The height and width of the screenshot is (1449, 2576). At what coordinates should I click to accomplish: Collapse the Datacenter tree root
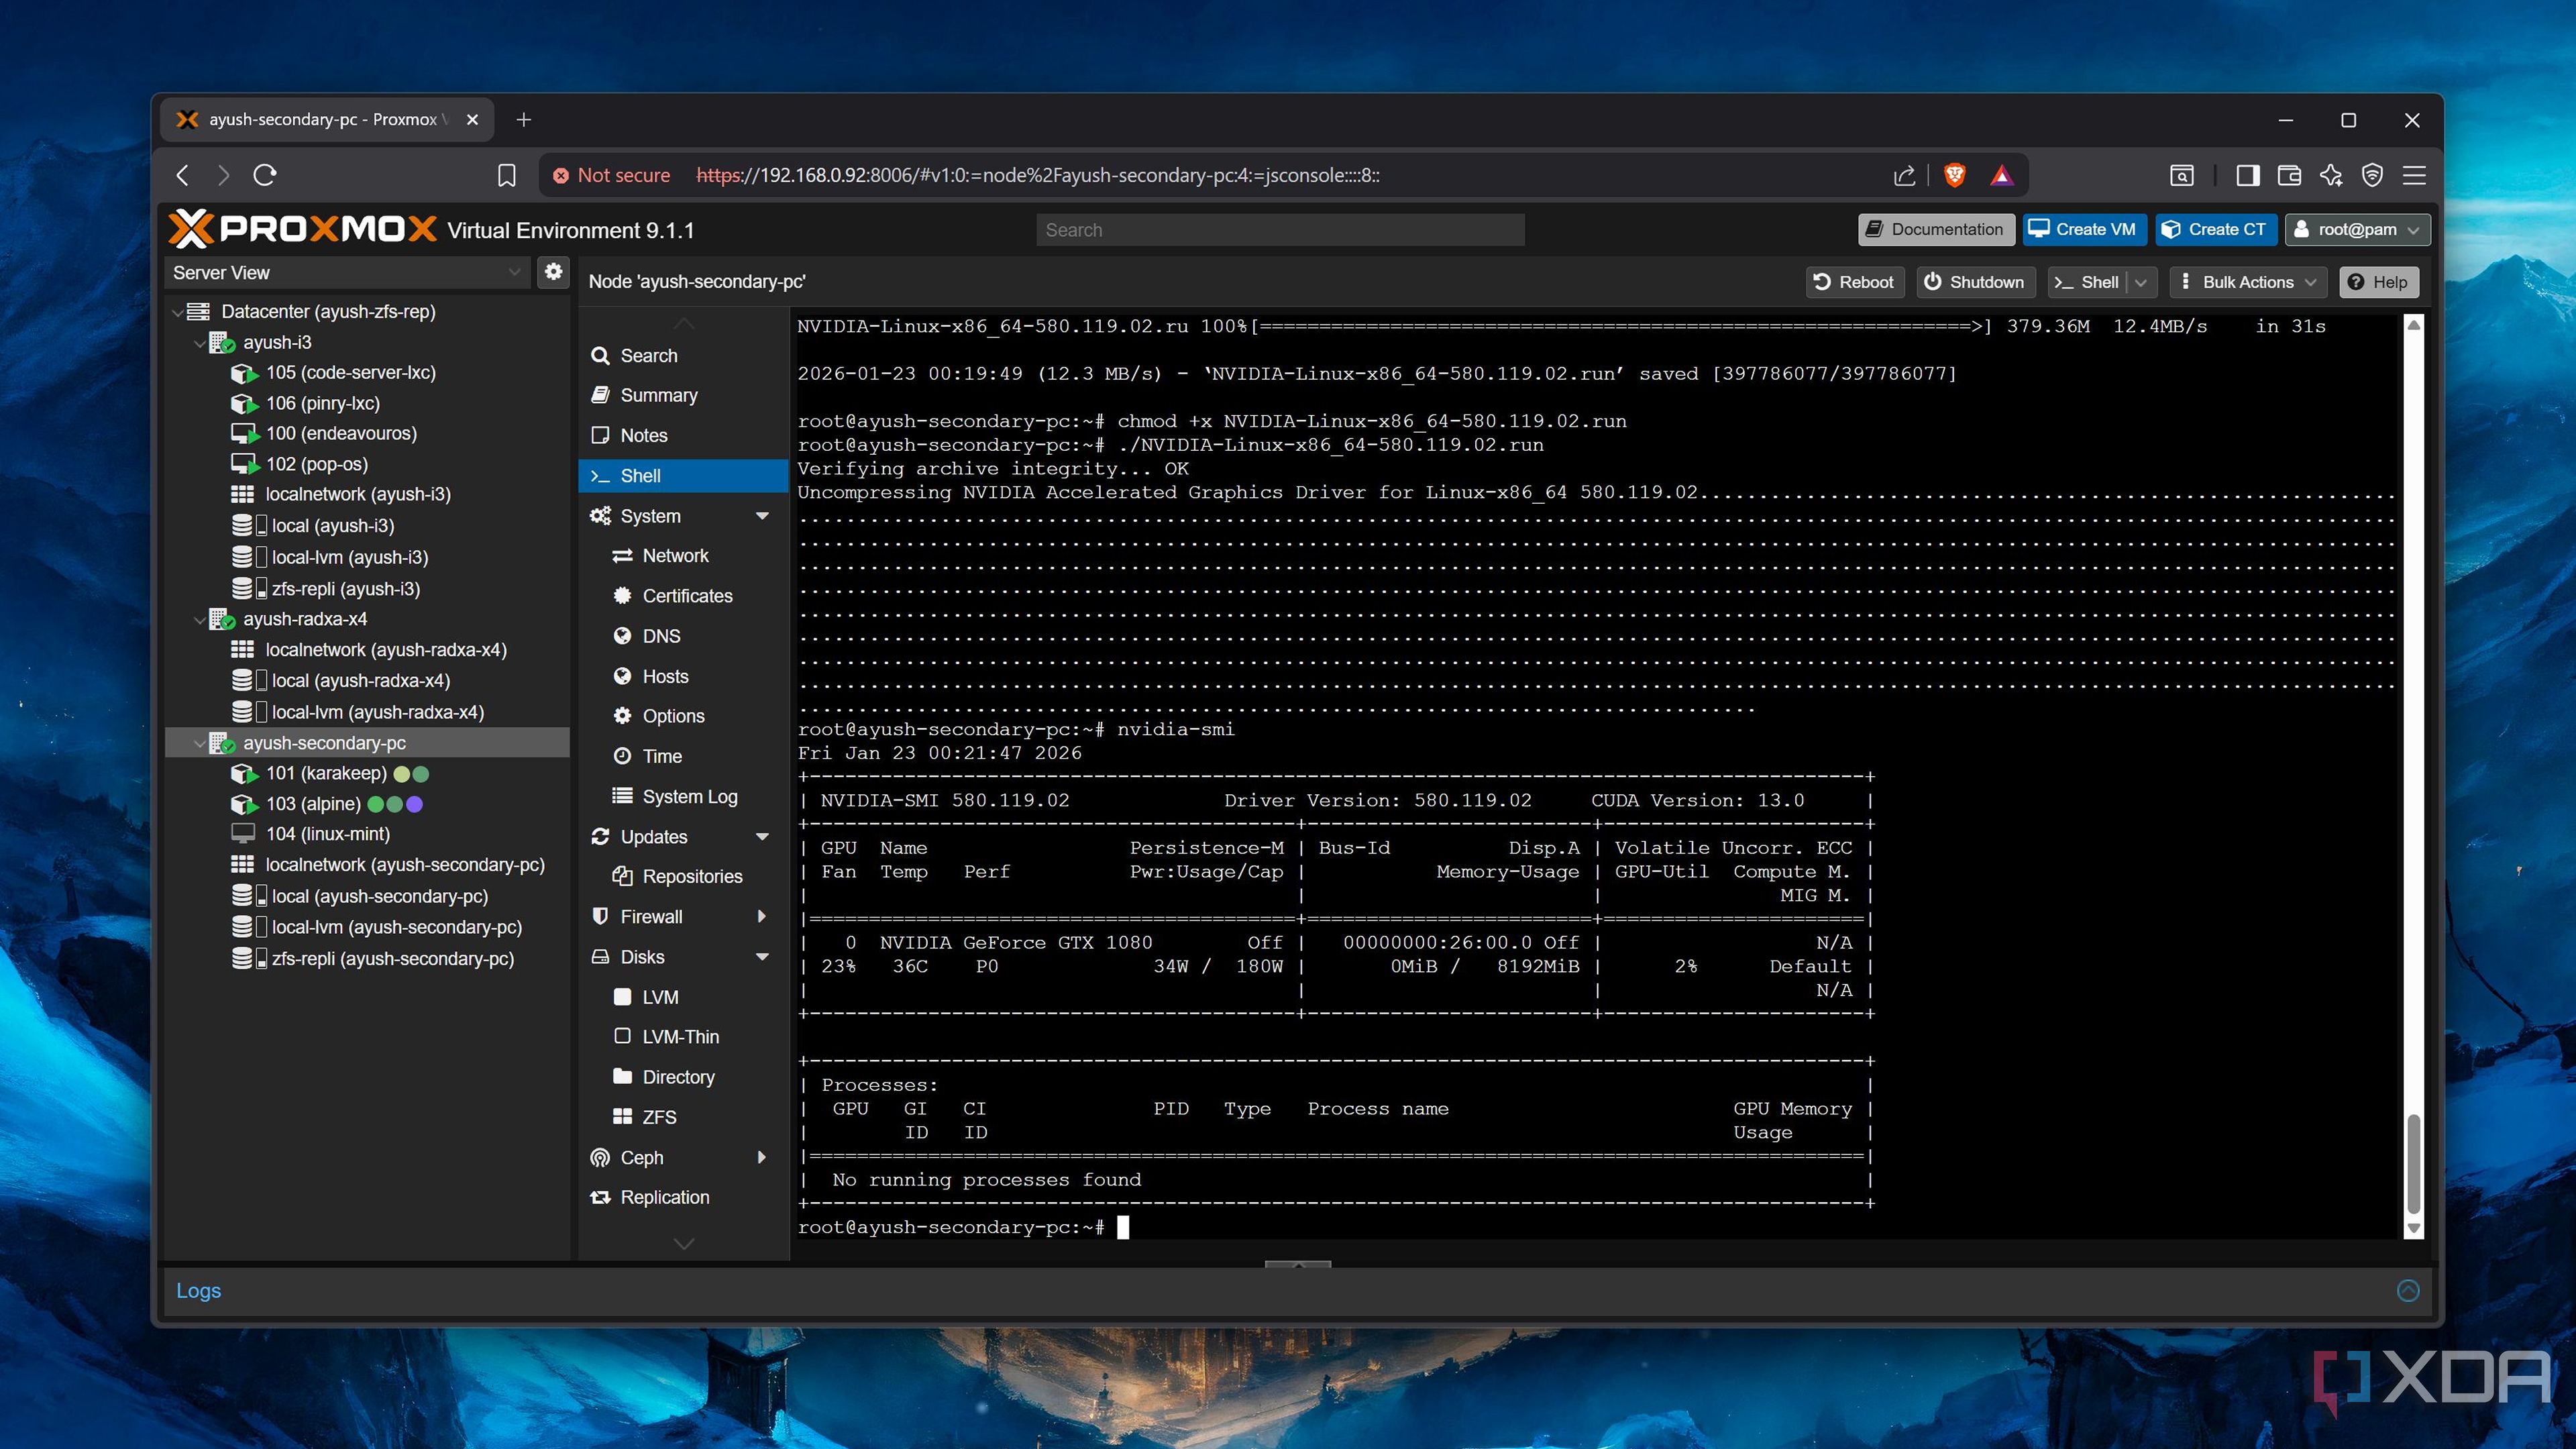pos(177,312)
